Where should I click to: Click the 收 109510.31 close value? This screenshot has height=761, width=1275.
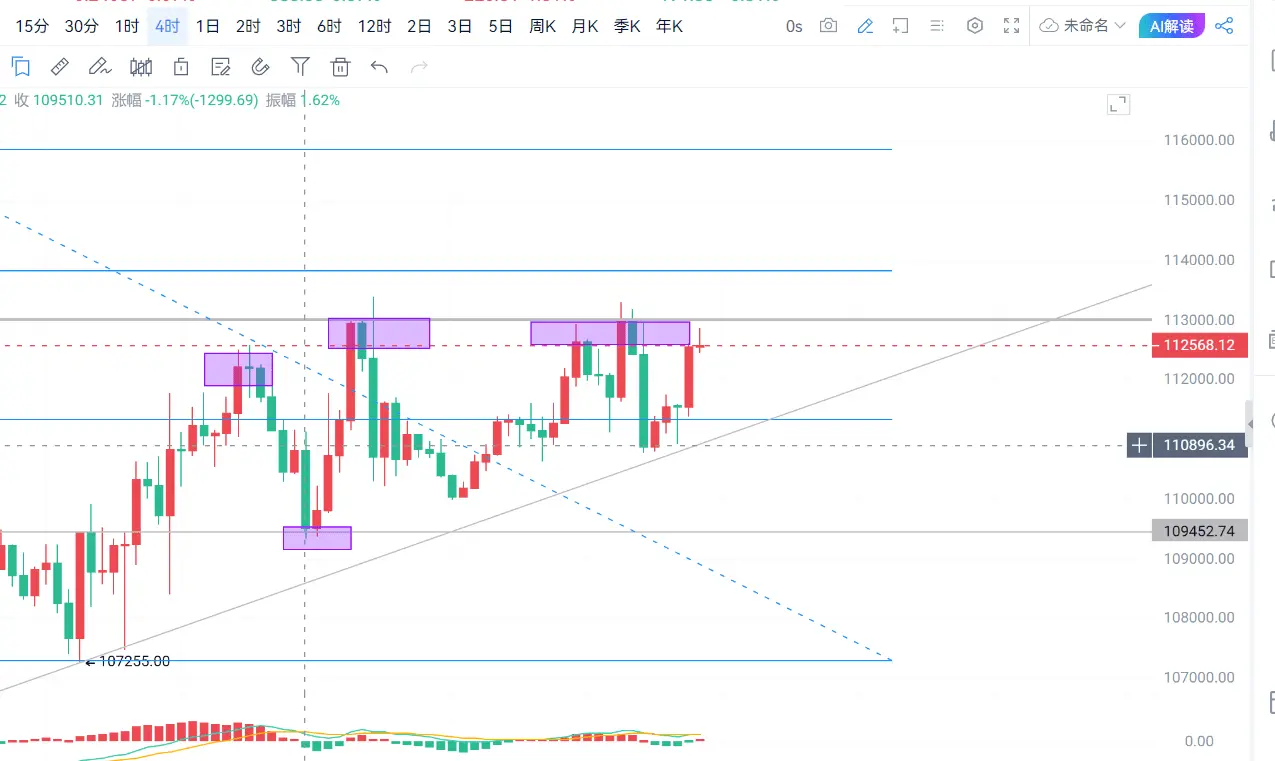click(x=59, y=100)
